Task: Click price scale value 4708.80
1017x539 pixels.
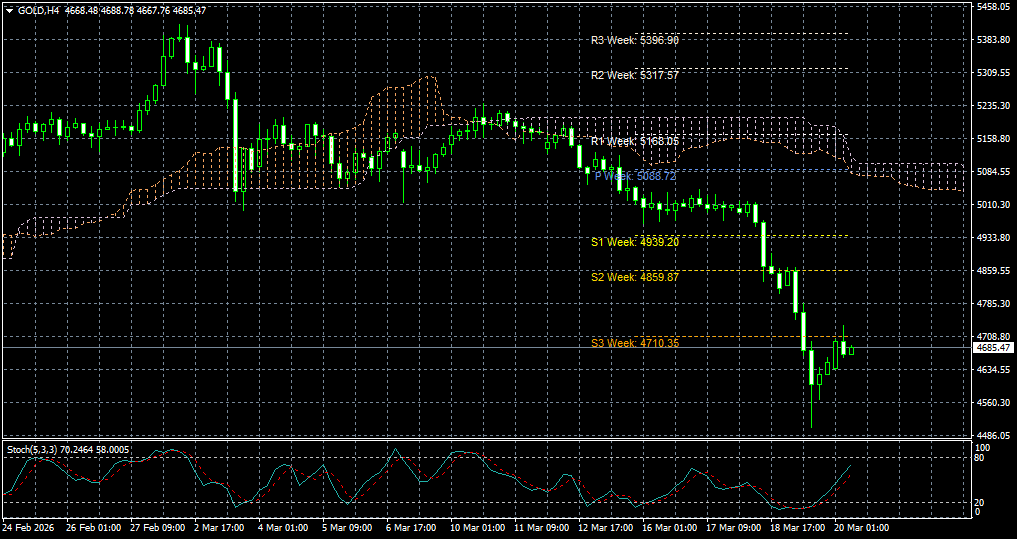Action: tap(993, 337)
